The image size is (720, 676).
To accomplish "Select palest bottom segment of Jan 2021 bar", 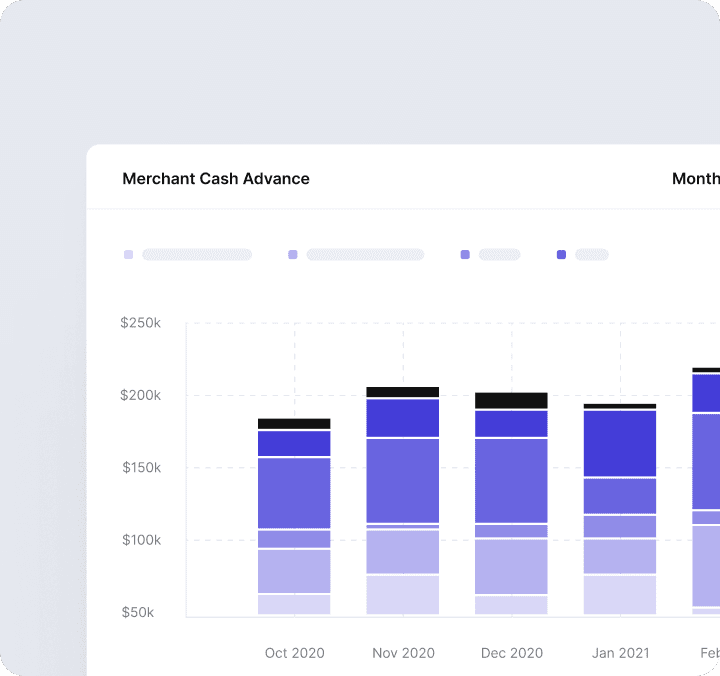I will click(620, 594).
